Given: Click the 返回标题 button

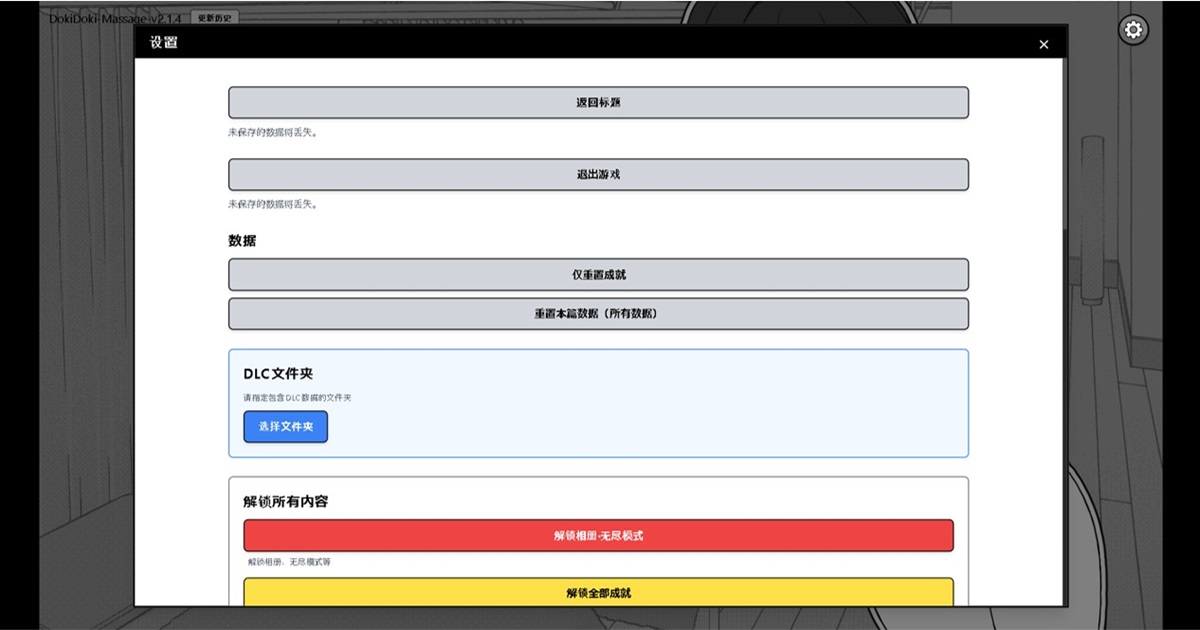Looking at the screenshot, I should pos(598,102).
